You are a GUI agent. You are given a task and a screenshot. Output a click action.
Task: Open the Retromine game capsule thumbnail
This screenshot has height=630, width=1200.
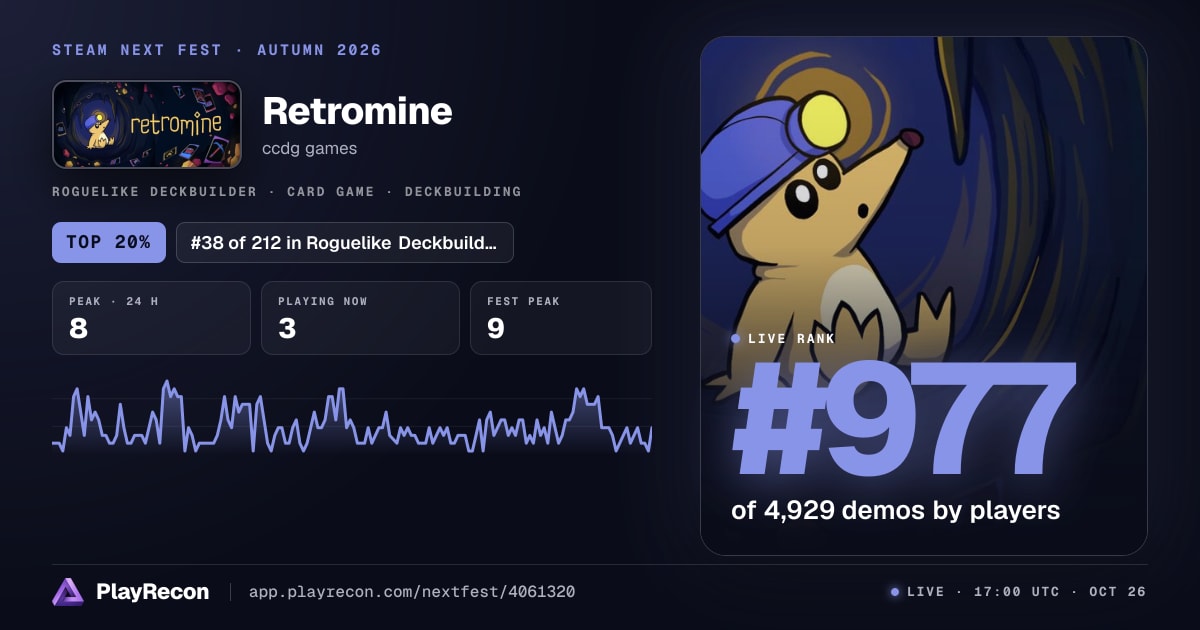[147, 124]
